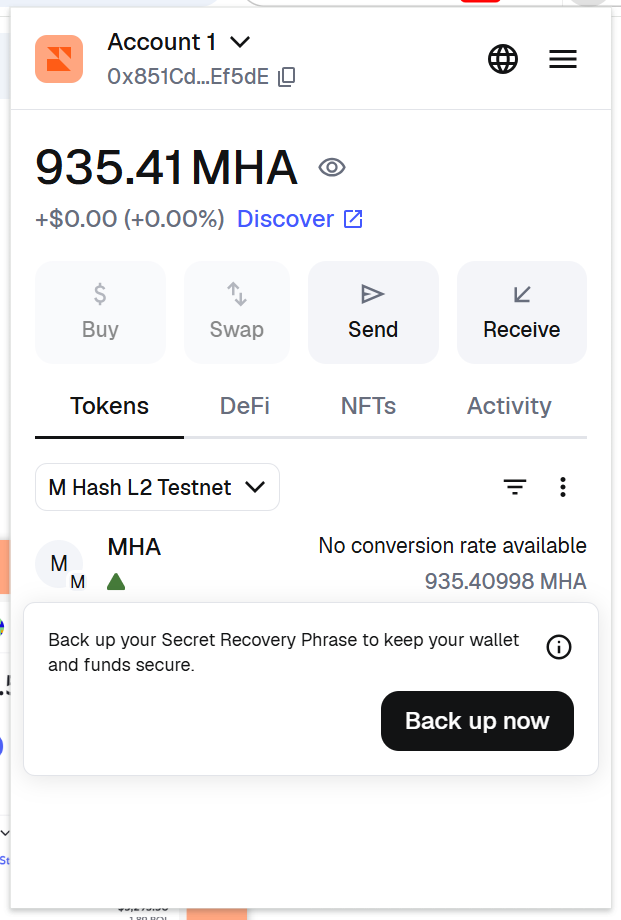621x920 pixels.
Task: Select the Tokens tab
Action: (109, 406)
